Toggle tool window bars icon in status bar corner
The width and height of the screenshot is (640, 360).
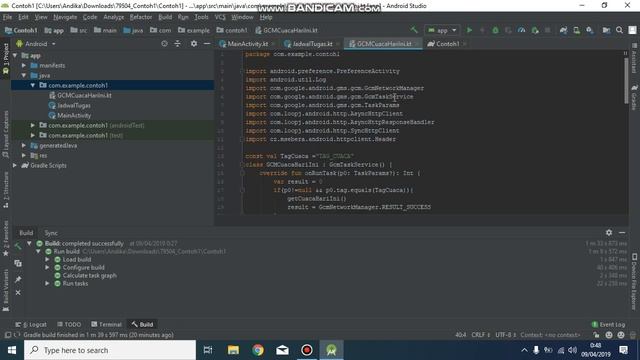point(7,335)
